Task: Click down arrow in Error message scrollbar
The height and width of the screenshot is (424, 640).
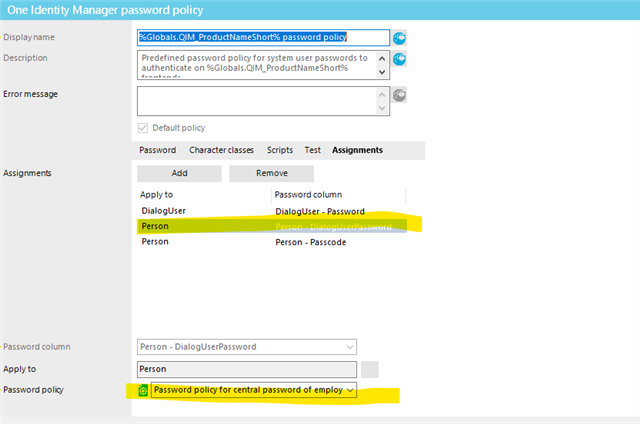Action: (382, 108)
